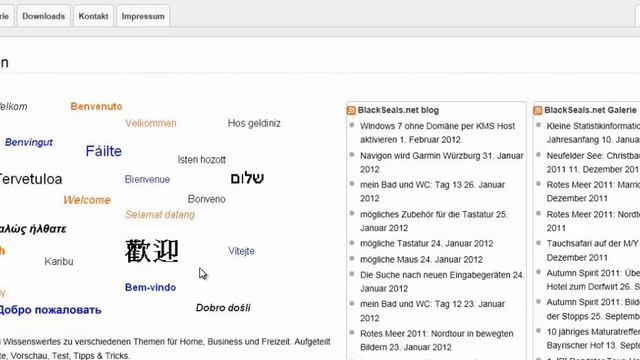Open gallery entry 'Kleine Statistikinformation'
Screen dimensions: 640x360
coord(593,133)
